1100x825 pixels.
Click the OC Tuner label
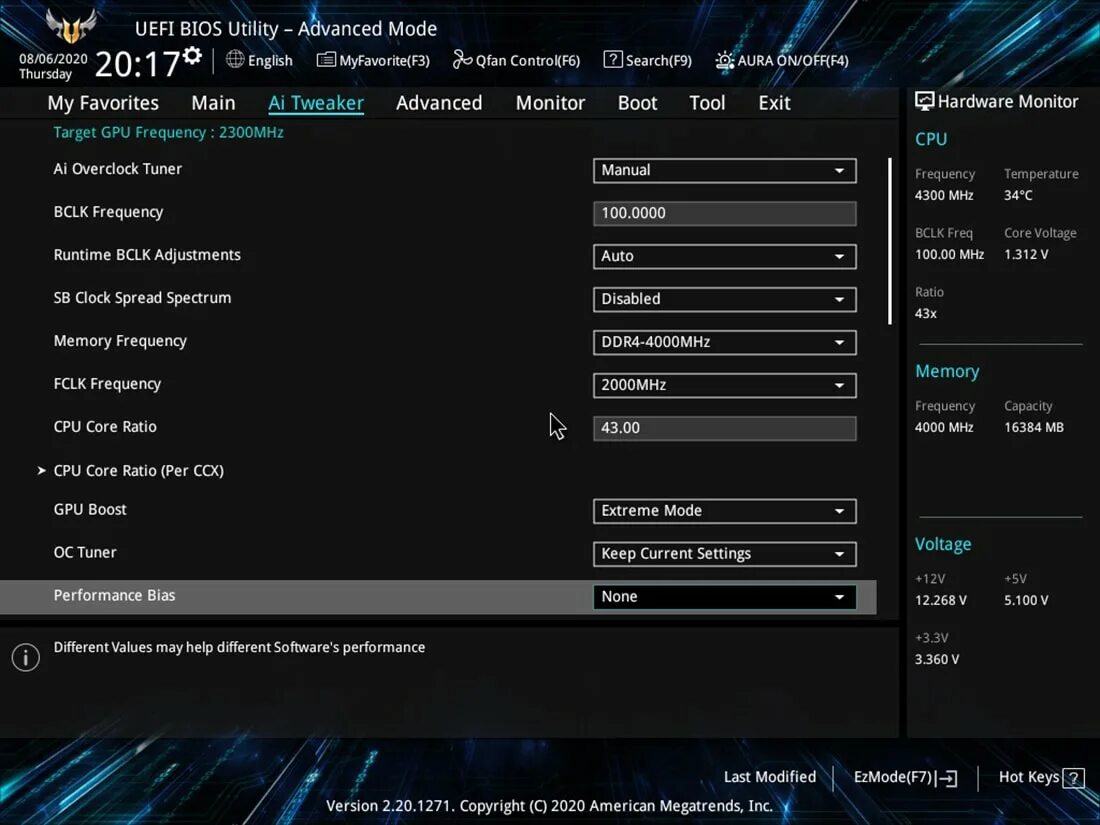coord(85,552)
